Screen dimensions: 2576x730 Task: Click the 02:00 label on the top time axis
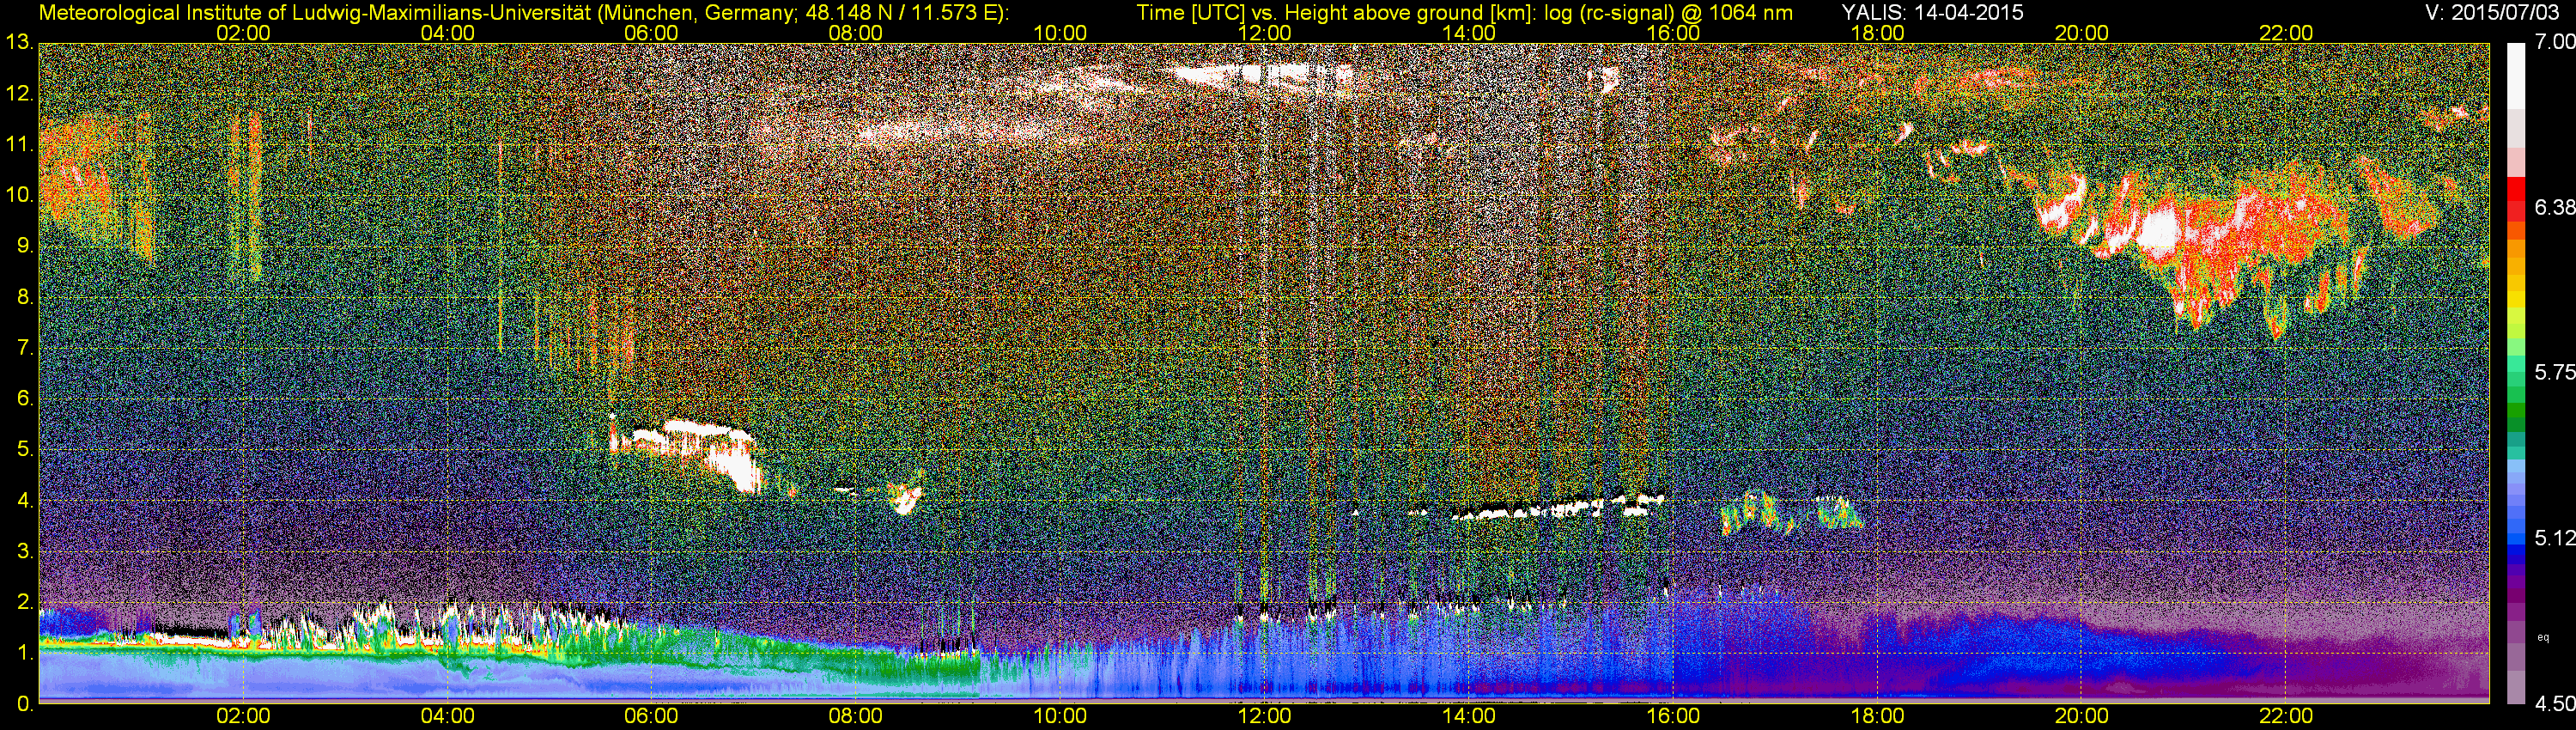tap(243, 33)
